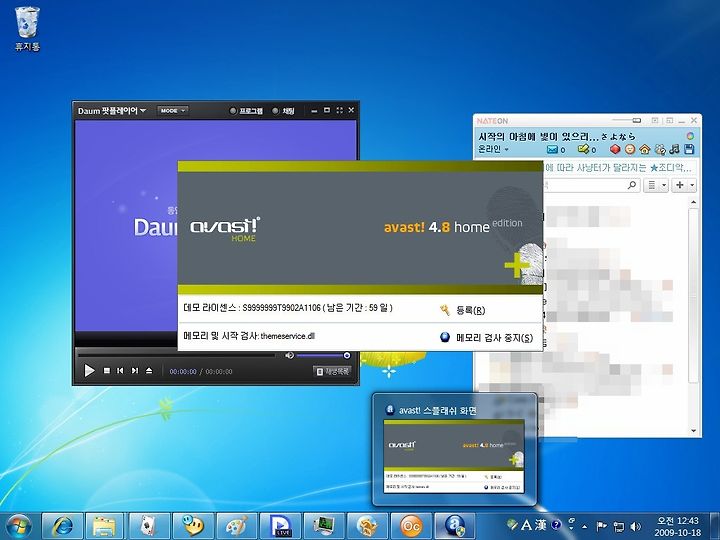This screenshot has height=540, width=720.
Task: Open the Recycle Bin desktop icon
Action: click(x=27, y=28)
